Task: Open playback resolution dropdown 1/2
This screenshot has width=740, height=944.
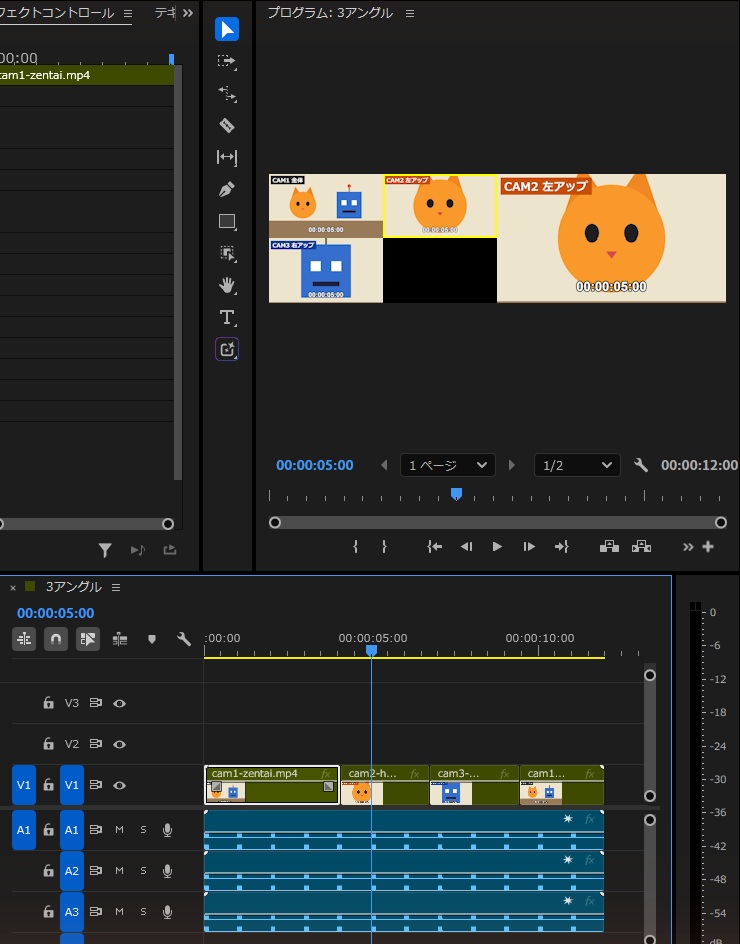Action: (577, 465)
